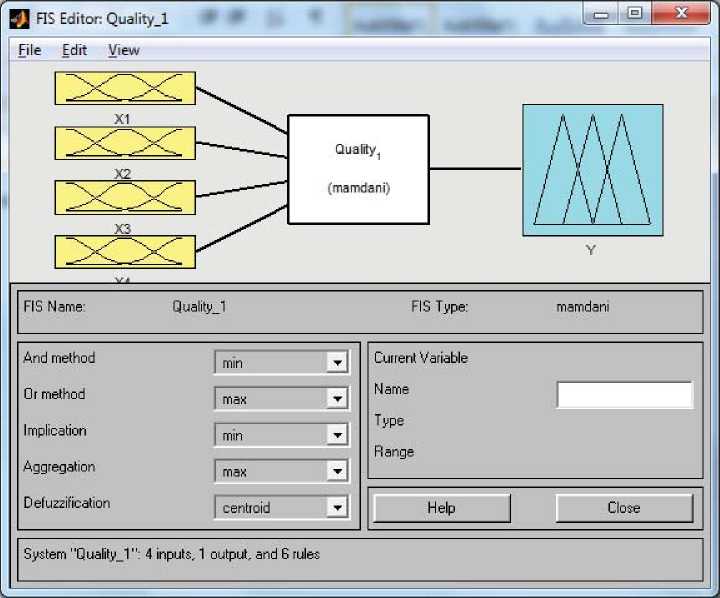The width and height of the screenshot is (720, 598).
Task: Minimize the FIS Editor window
Action: click(x=601, y=14)
